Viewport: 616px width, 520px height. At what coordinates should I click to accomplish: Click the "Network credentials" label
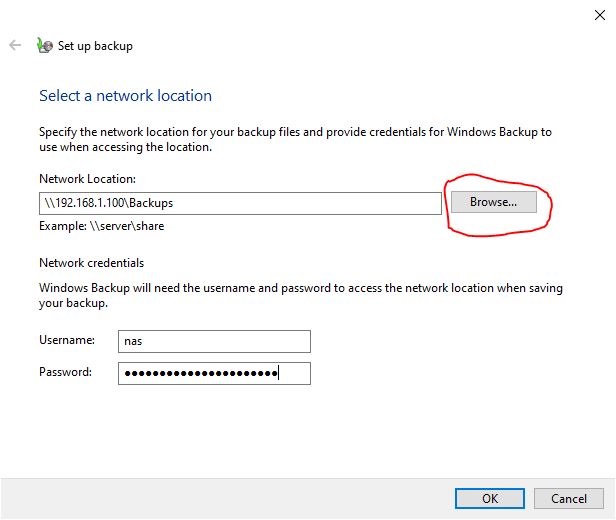[92, 263]
